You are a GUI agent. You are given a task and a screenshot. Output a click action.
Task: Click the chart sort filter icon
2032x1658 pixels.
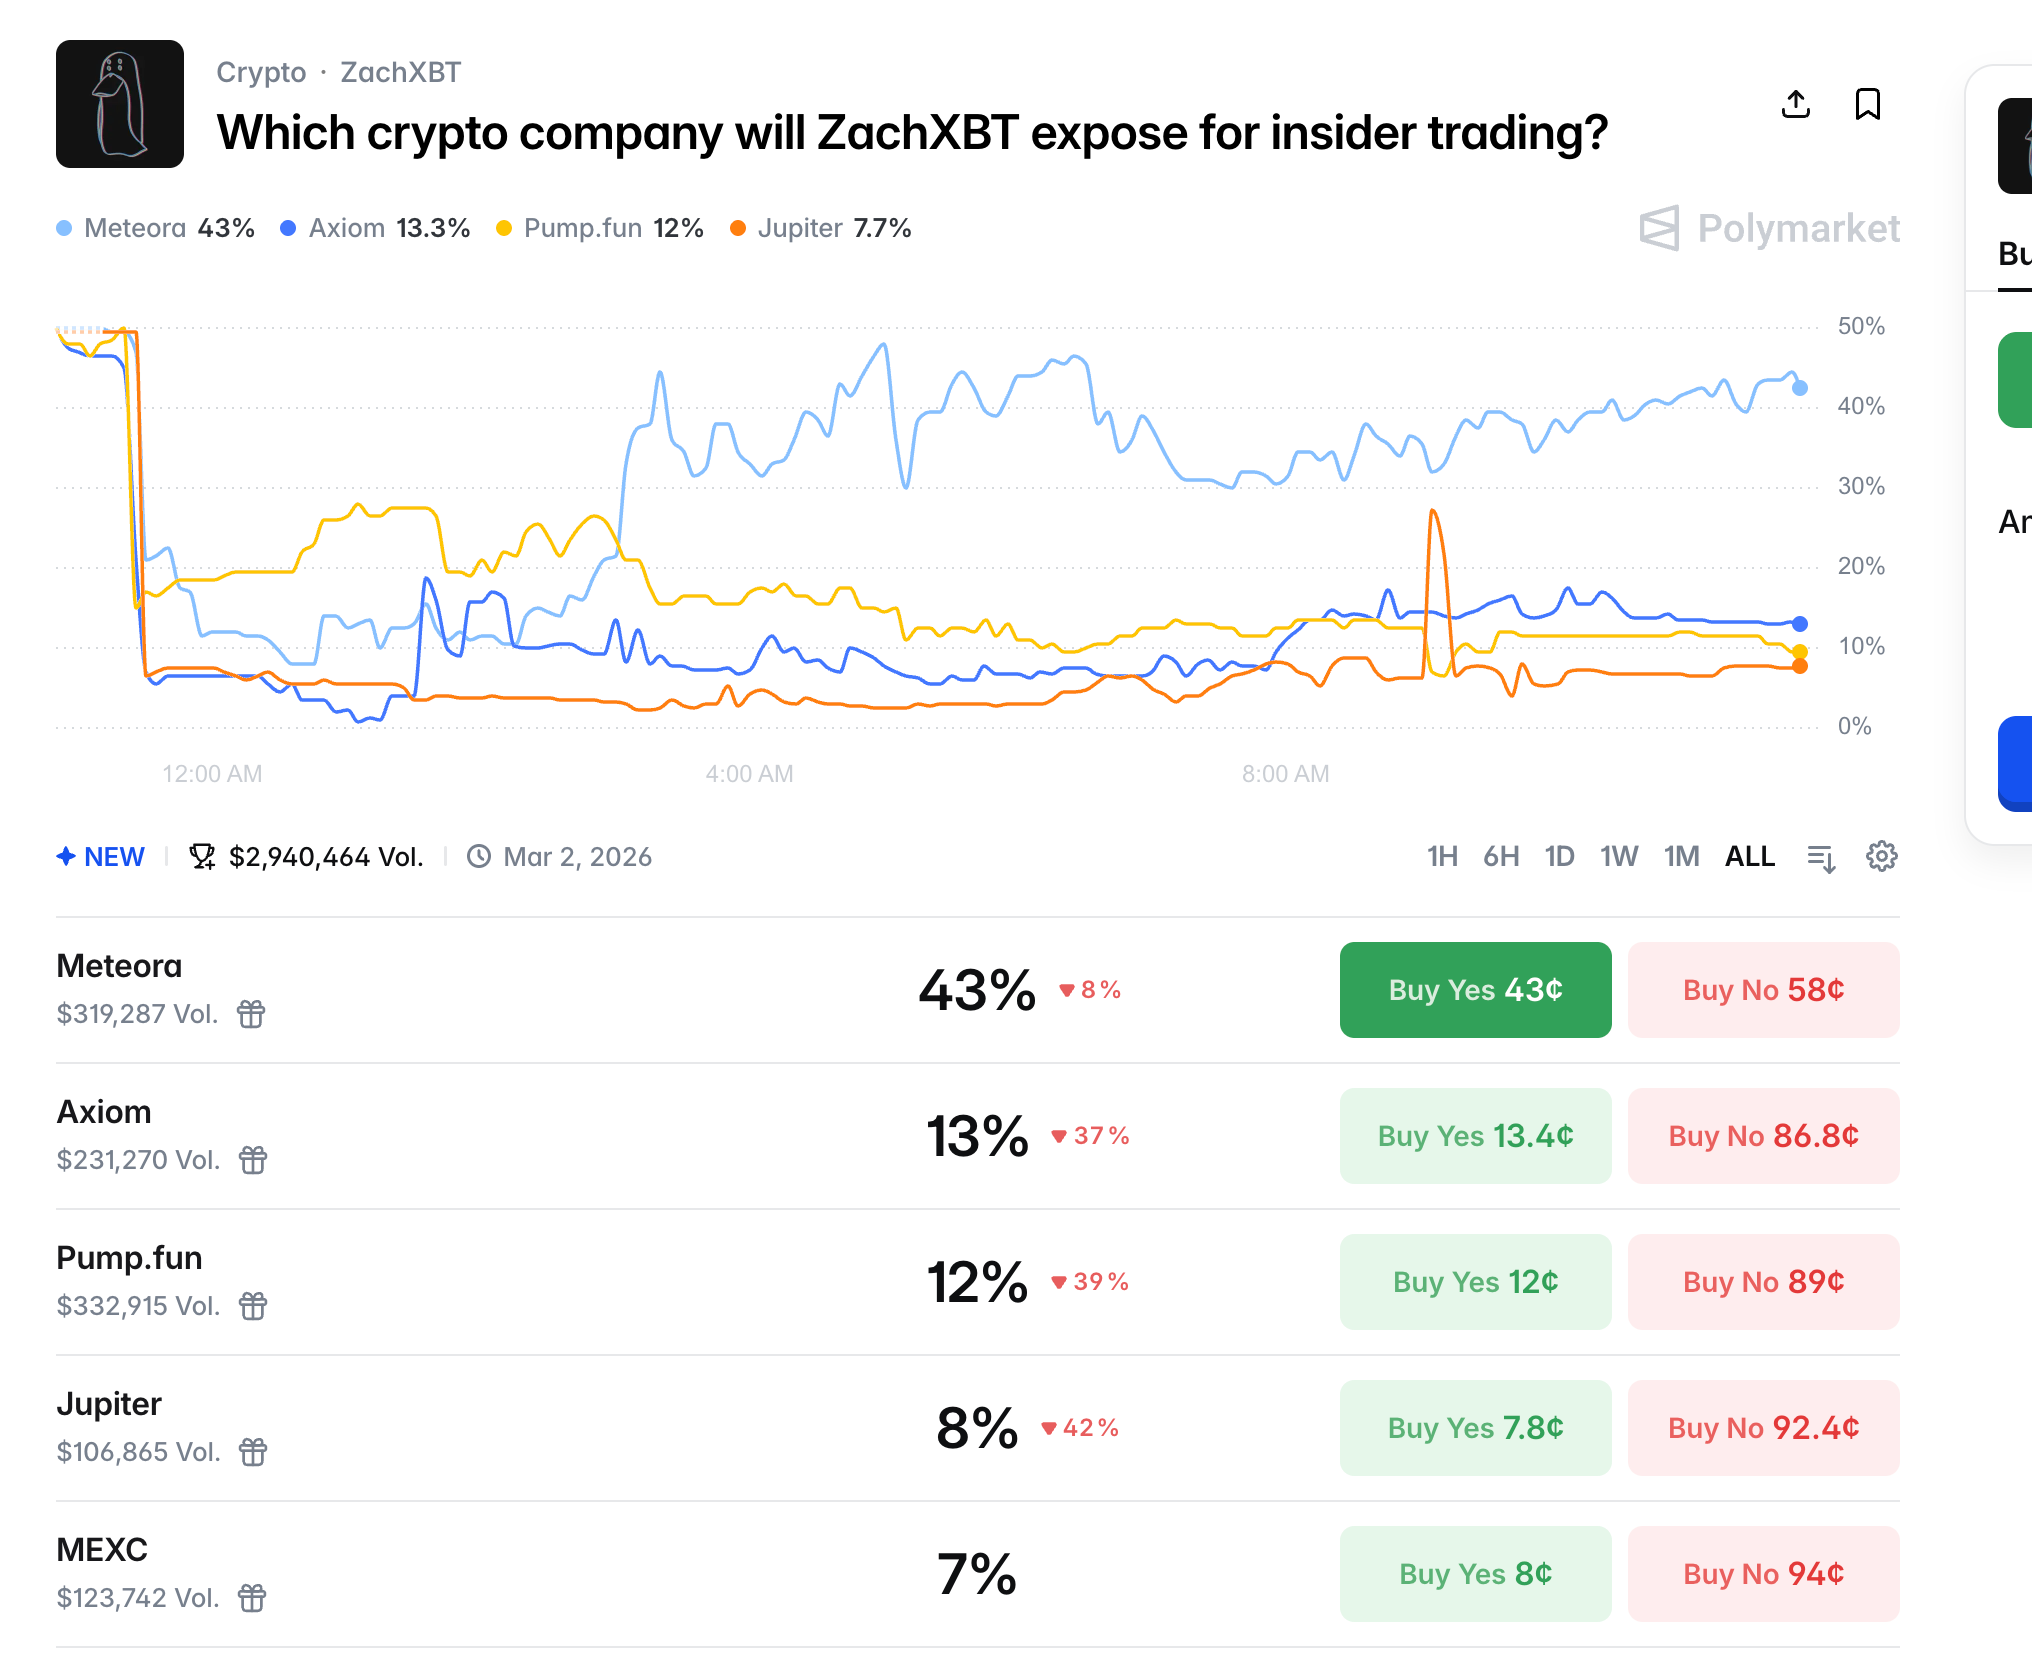(x=1821, y=858)
